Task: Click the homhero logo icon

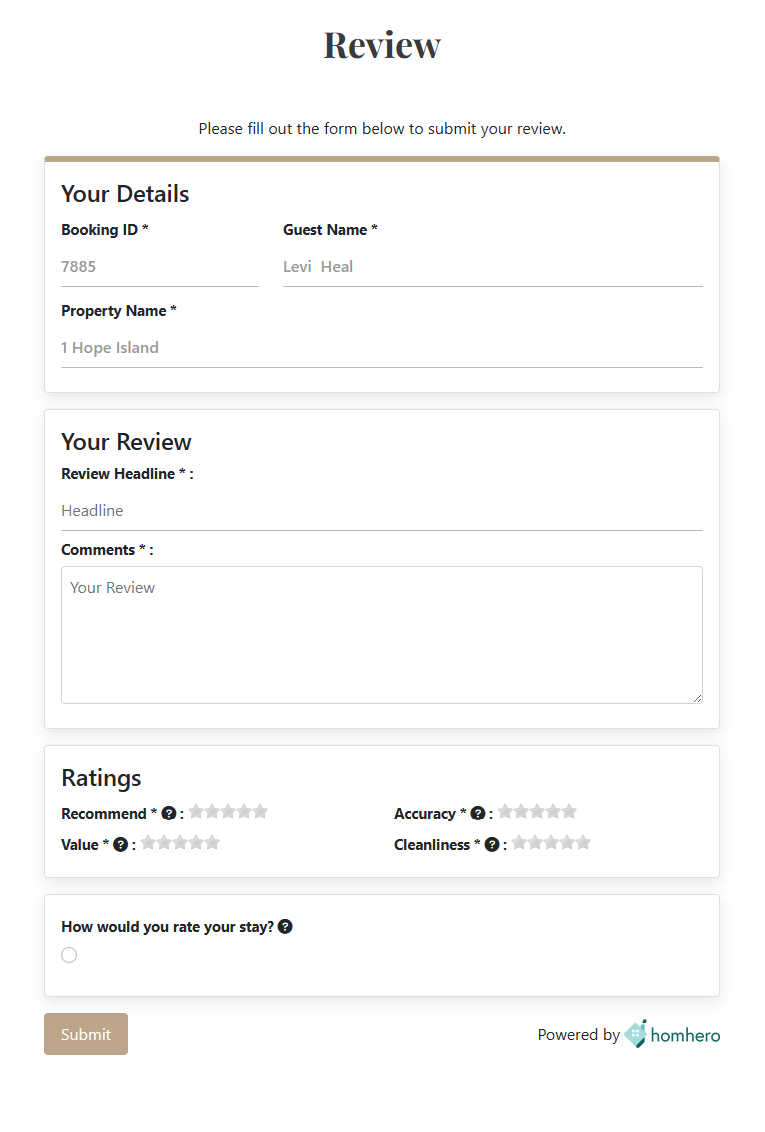Action: point(636,1034)
